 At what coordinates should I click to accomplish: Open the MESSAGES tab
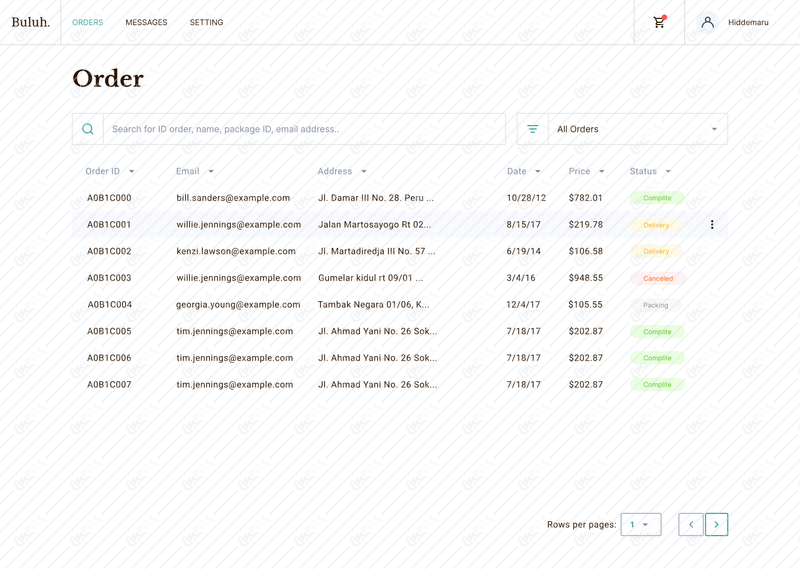146,22
